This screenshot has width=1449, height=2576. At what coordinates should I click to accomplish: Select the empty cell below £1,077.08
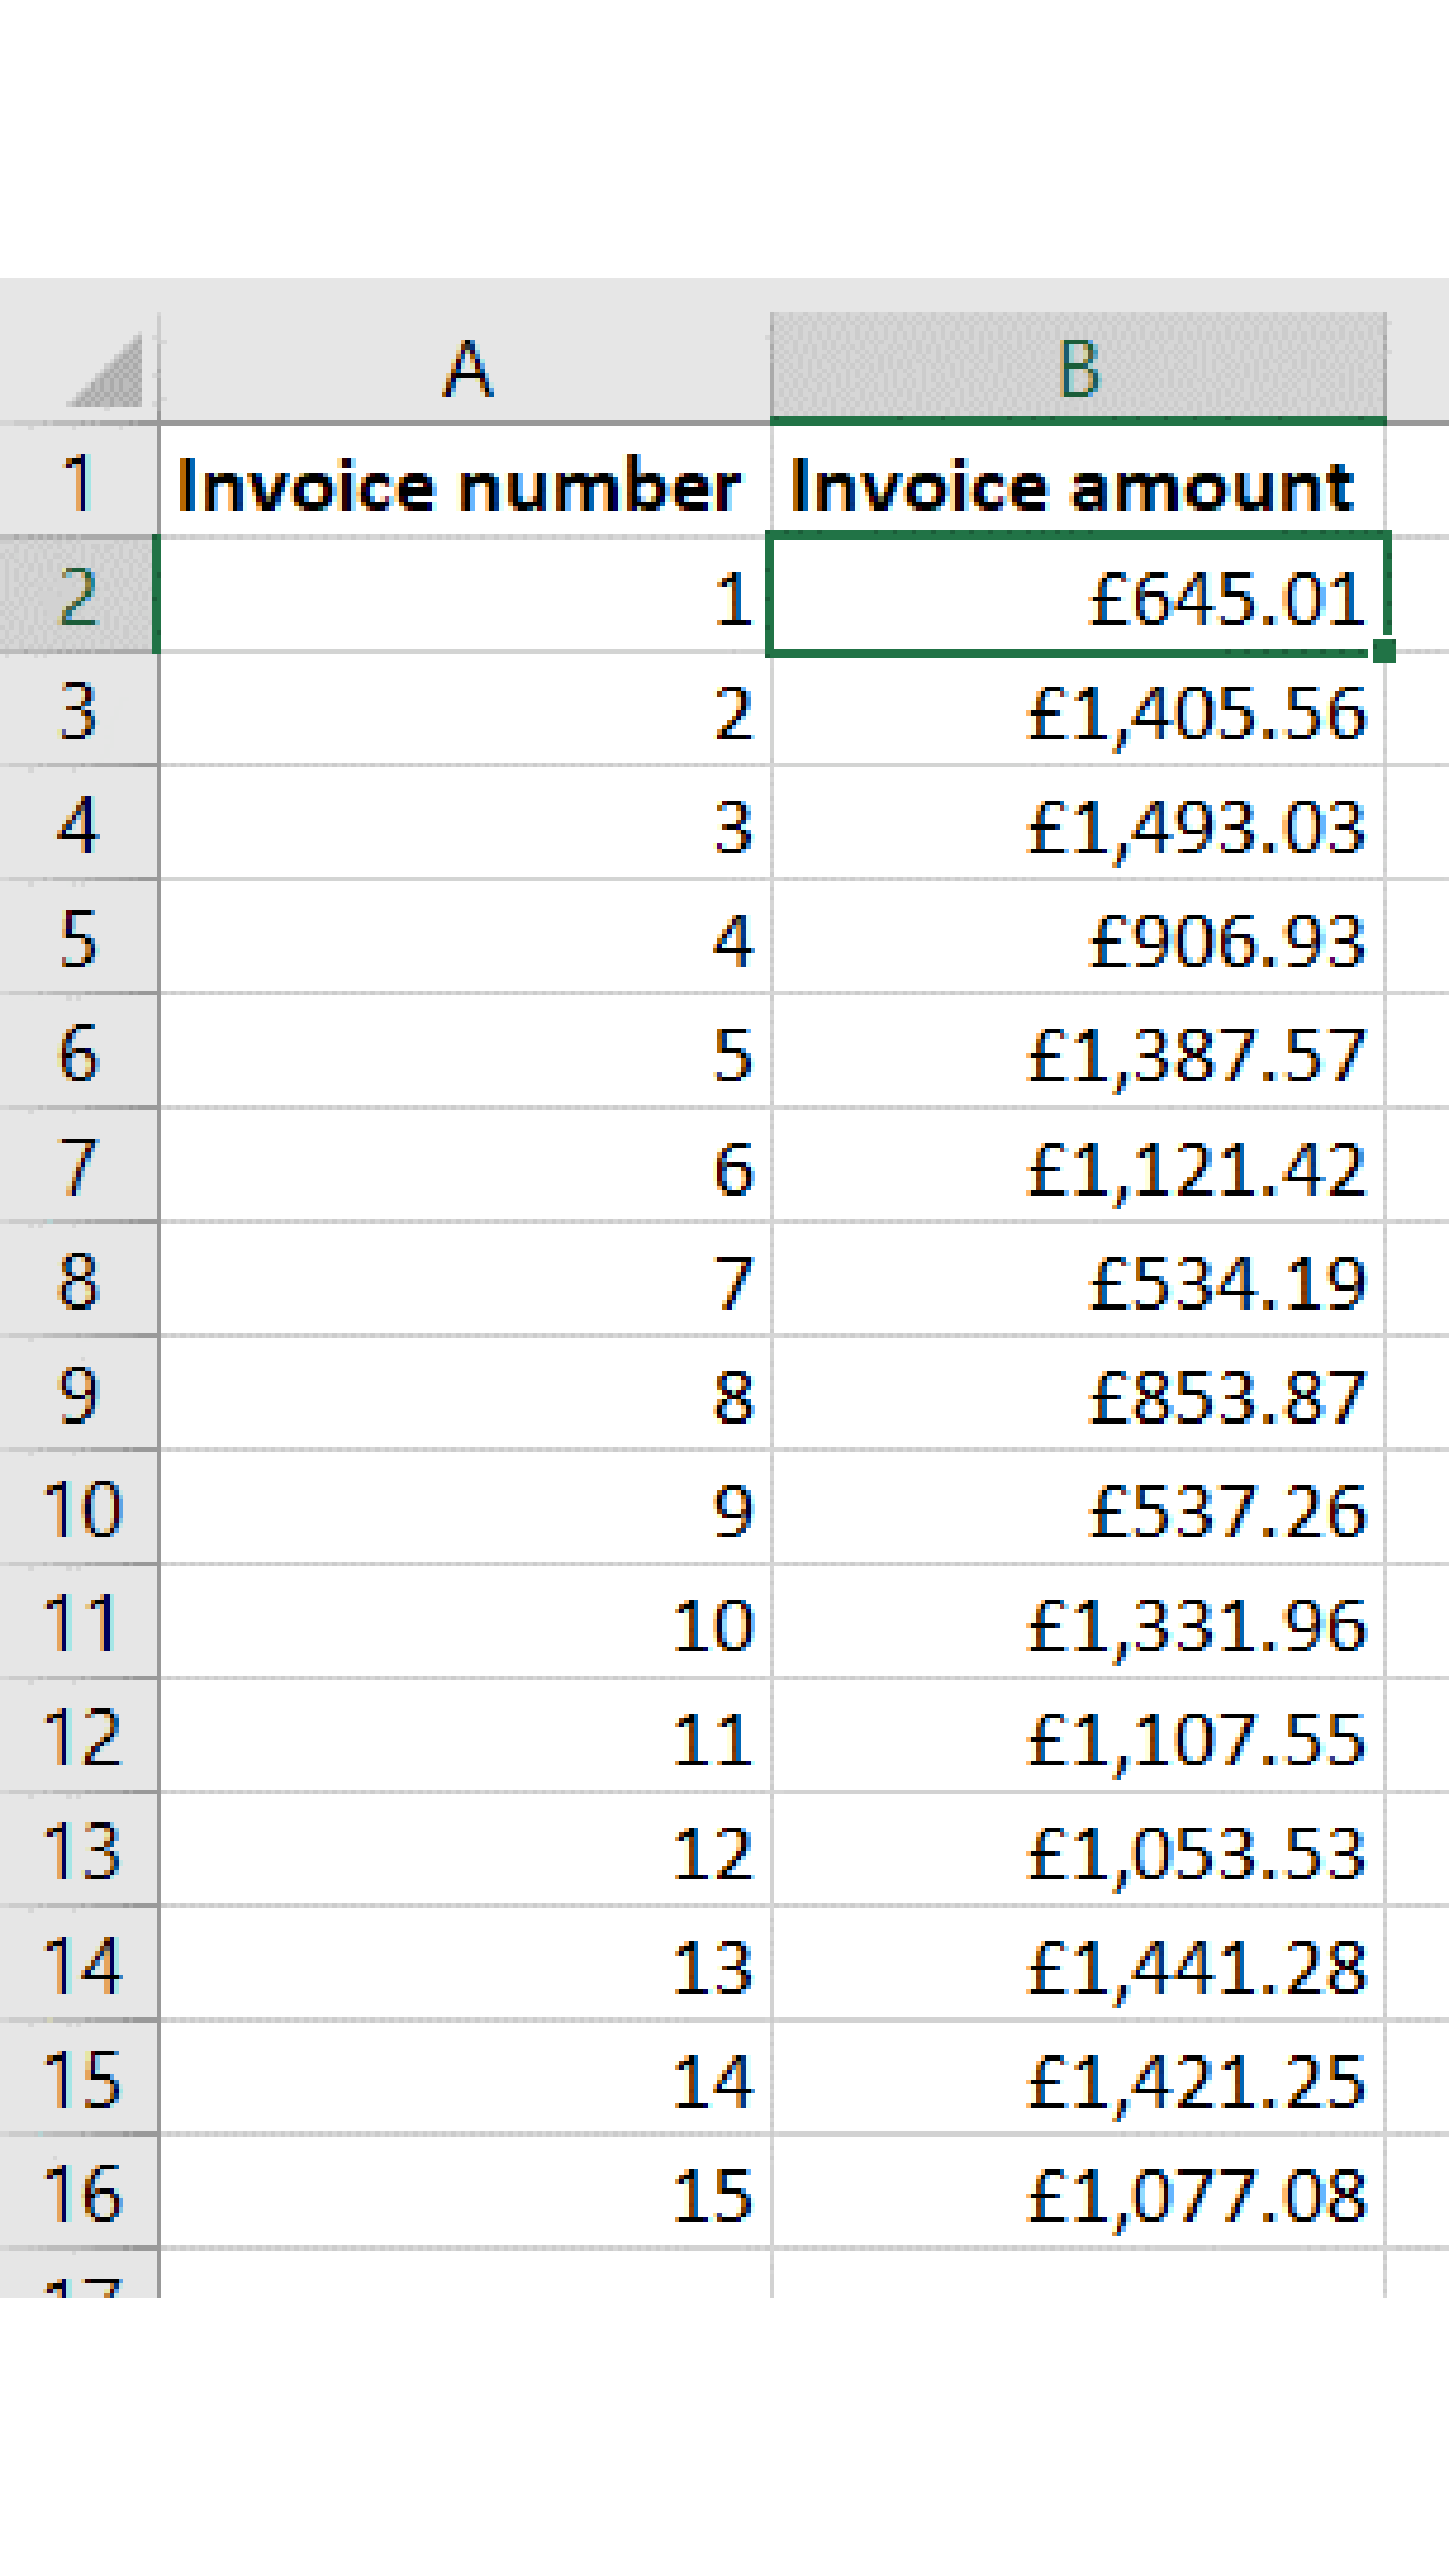(1078, 2276)
